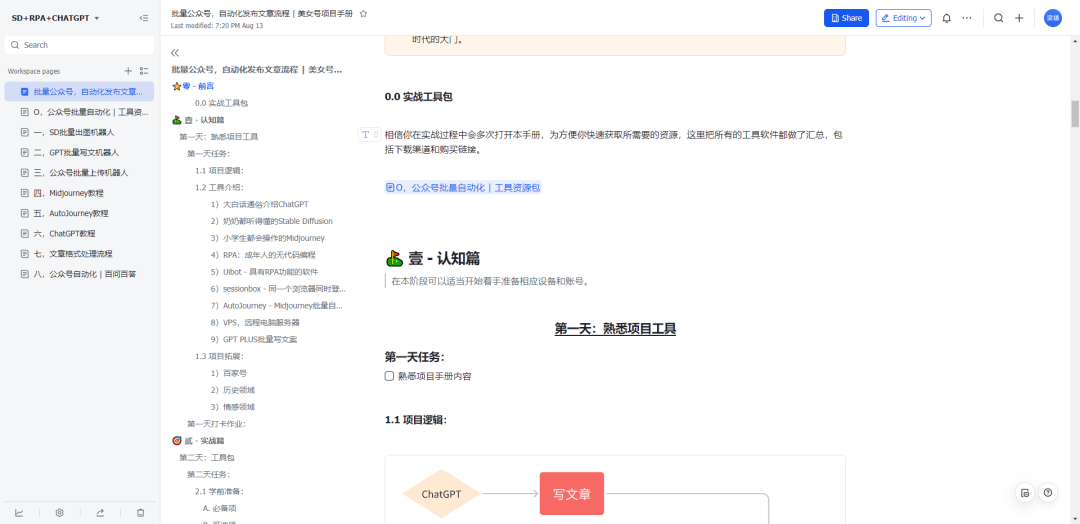Viewport: 1080px width, 524px height.
Task: Jump to outline item 第二天：工具包
Action: (x=207, y=457)
